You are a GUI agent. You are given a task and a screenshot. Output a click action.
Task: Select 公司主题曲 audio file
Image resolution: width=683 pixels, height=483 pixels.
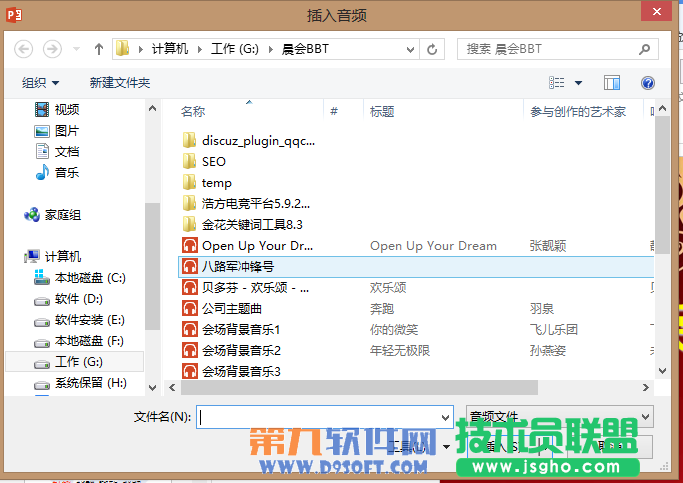pyautogui.click(x=222, y=308)
